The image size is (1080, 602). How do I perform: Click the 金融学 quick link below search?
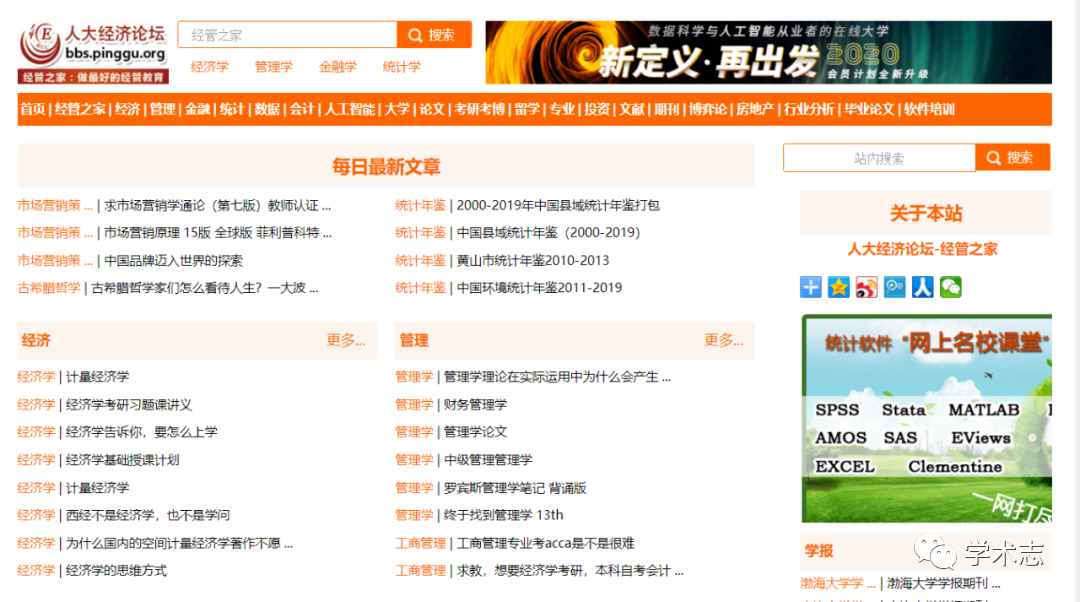point(338,67)
